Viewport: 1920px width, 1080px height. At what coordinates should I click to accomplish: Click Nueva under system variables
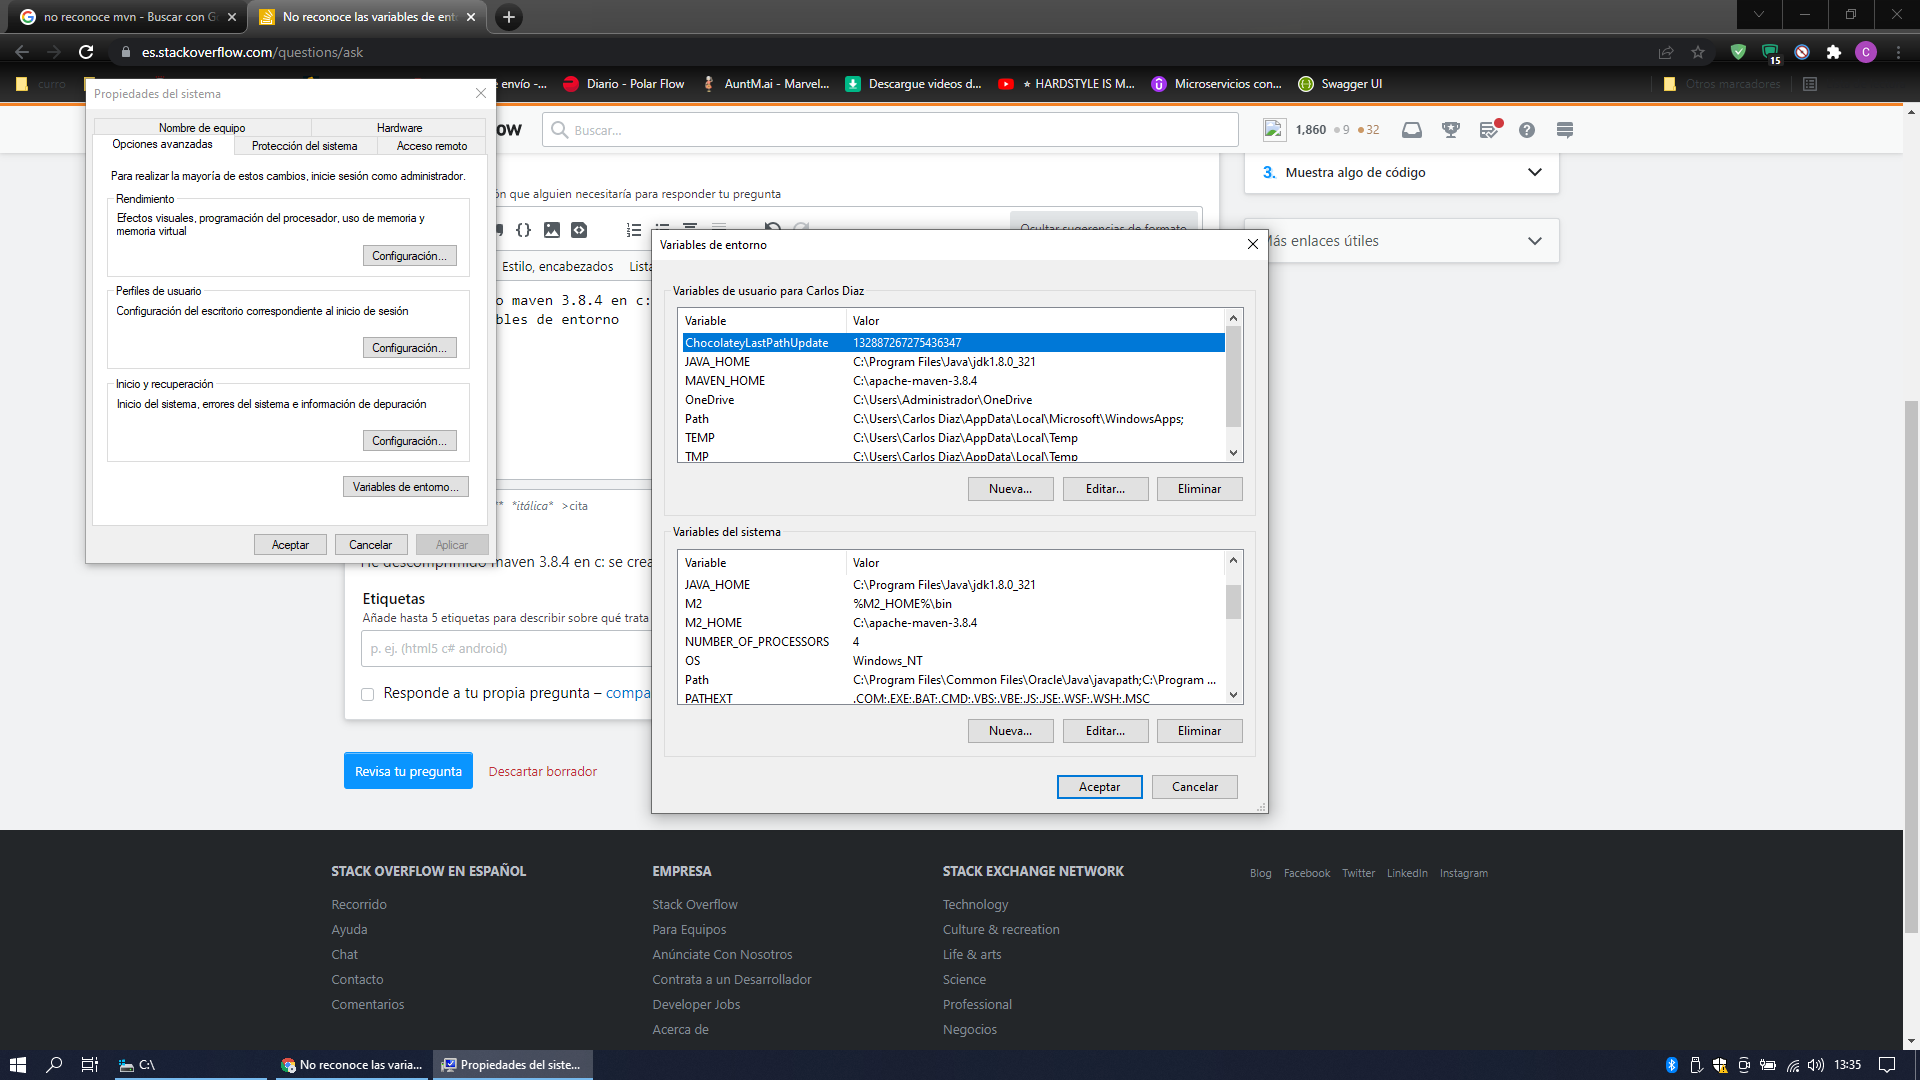point(1010,731)
